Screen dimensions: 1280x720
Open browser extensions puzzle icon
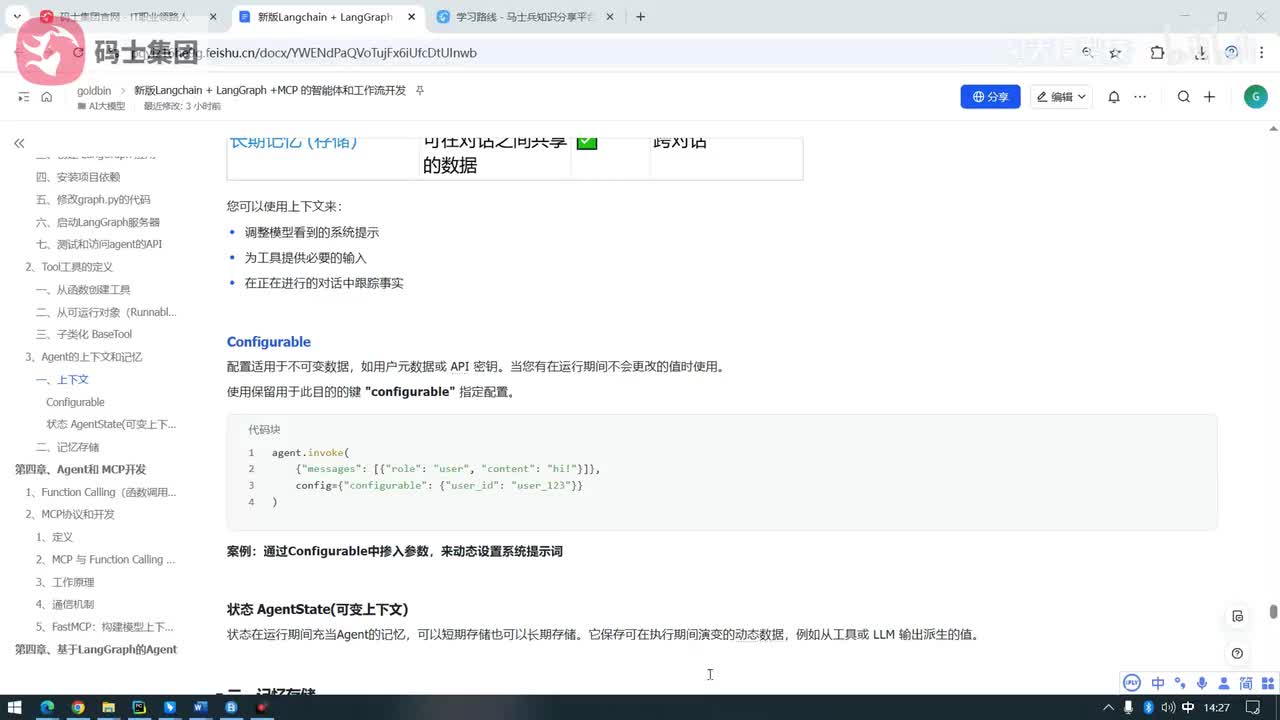tap(1157, 53)
